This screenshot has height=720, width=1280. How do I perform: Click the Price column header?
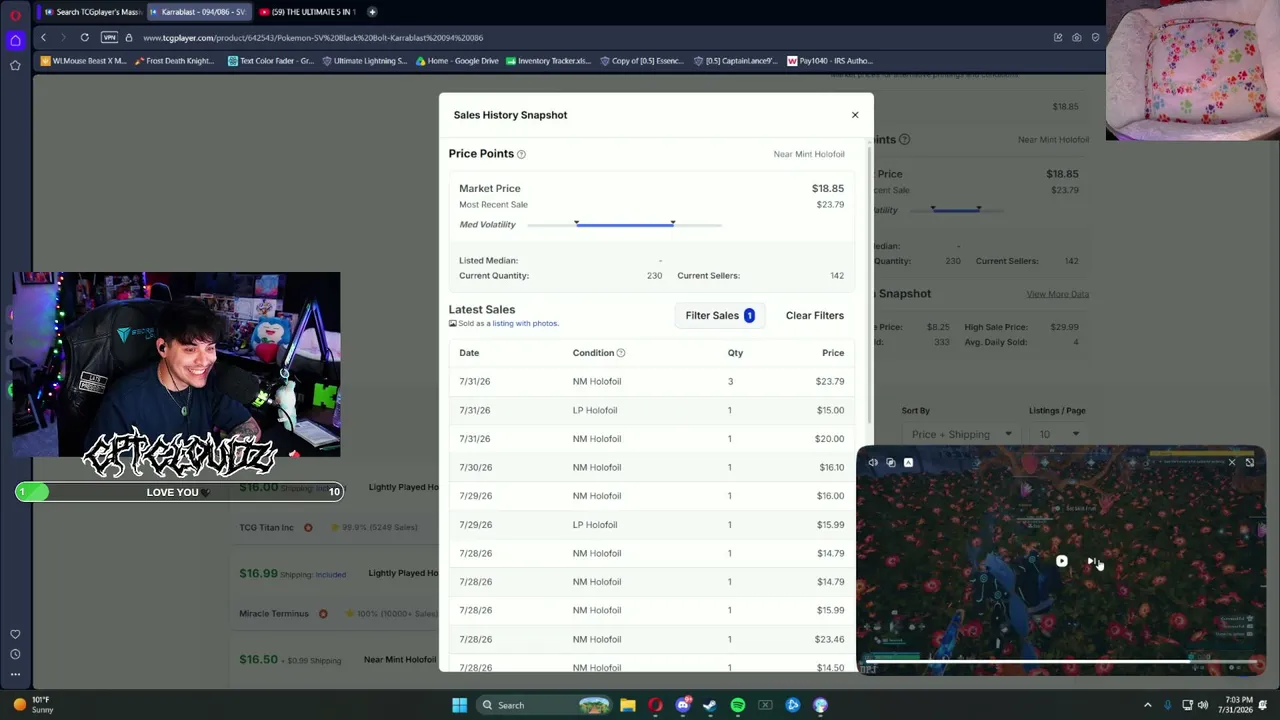[x=833, y=353]
